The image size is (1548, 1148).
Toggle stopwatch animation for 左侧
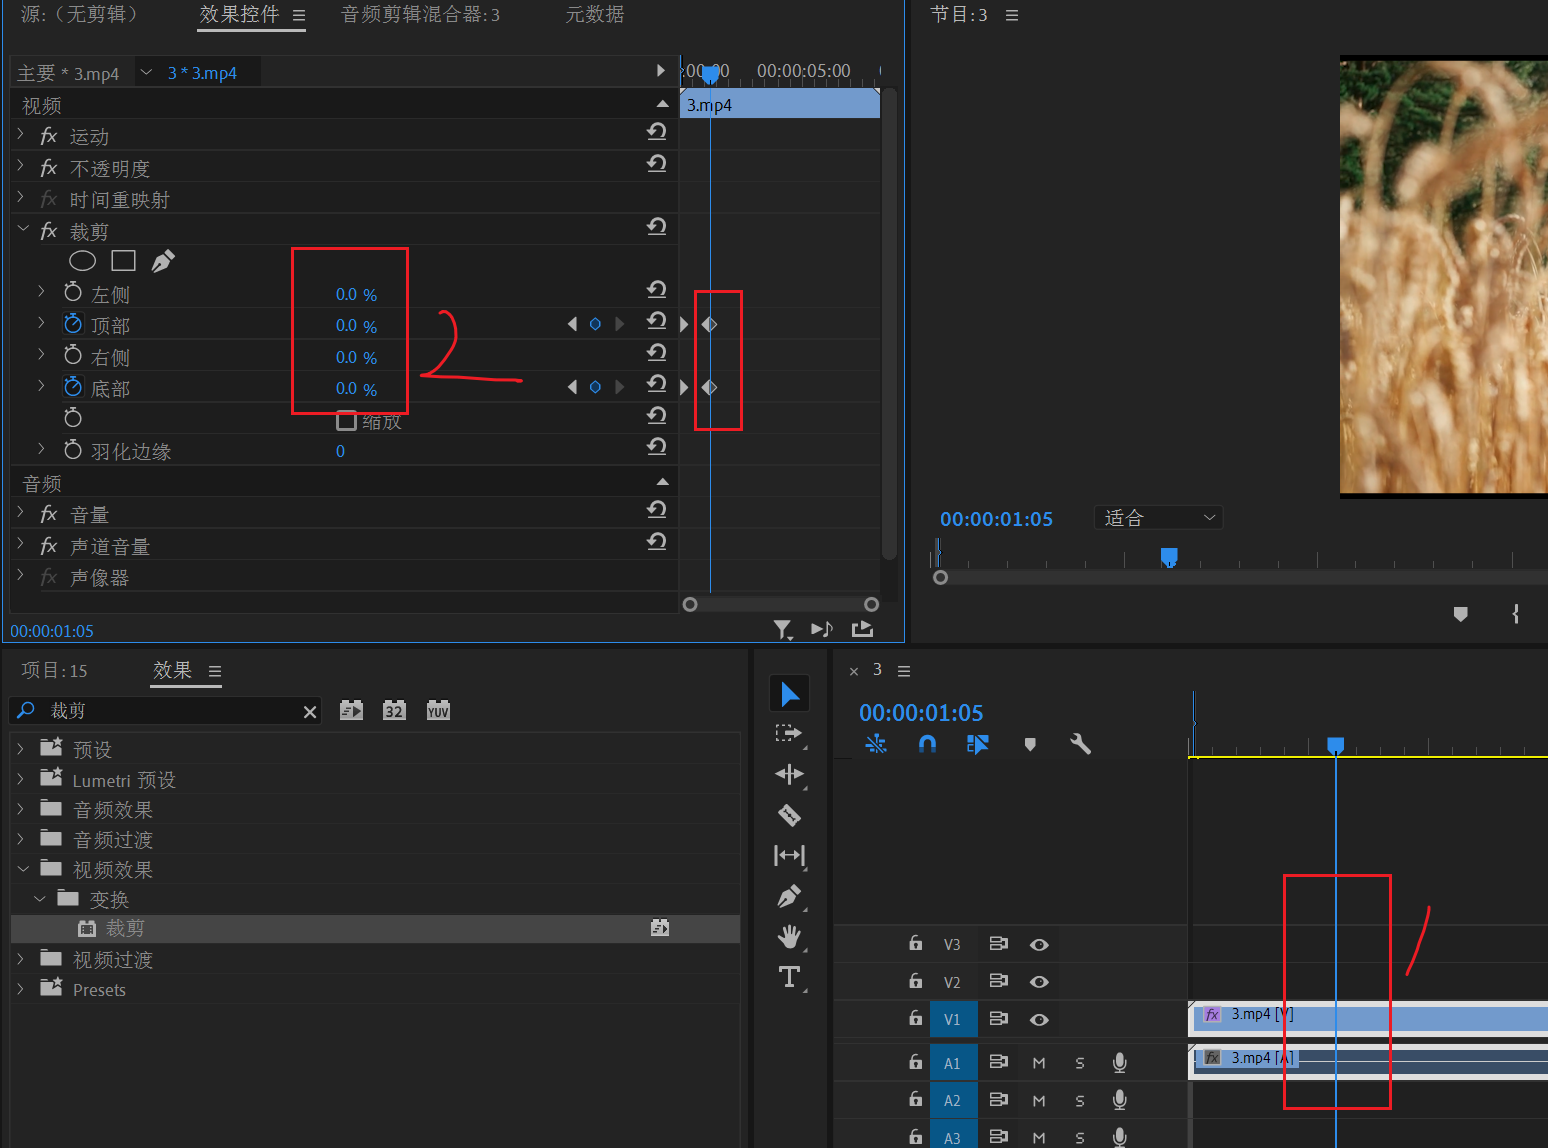pos(73,293)
